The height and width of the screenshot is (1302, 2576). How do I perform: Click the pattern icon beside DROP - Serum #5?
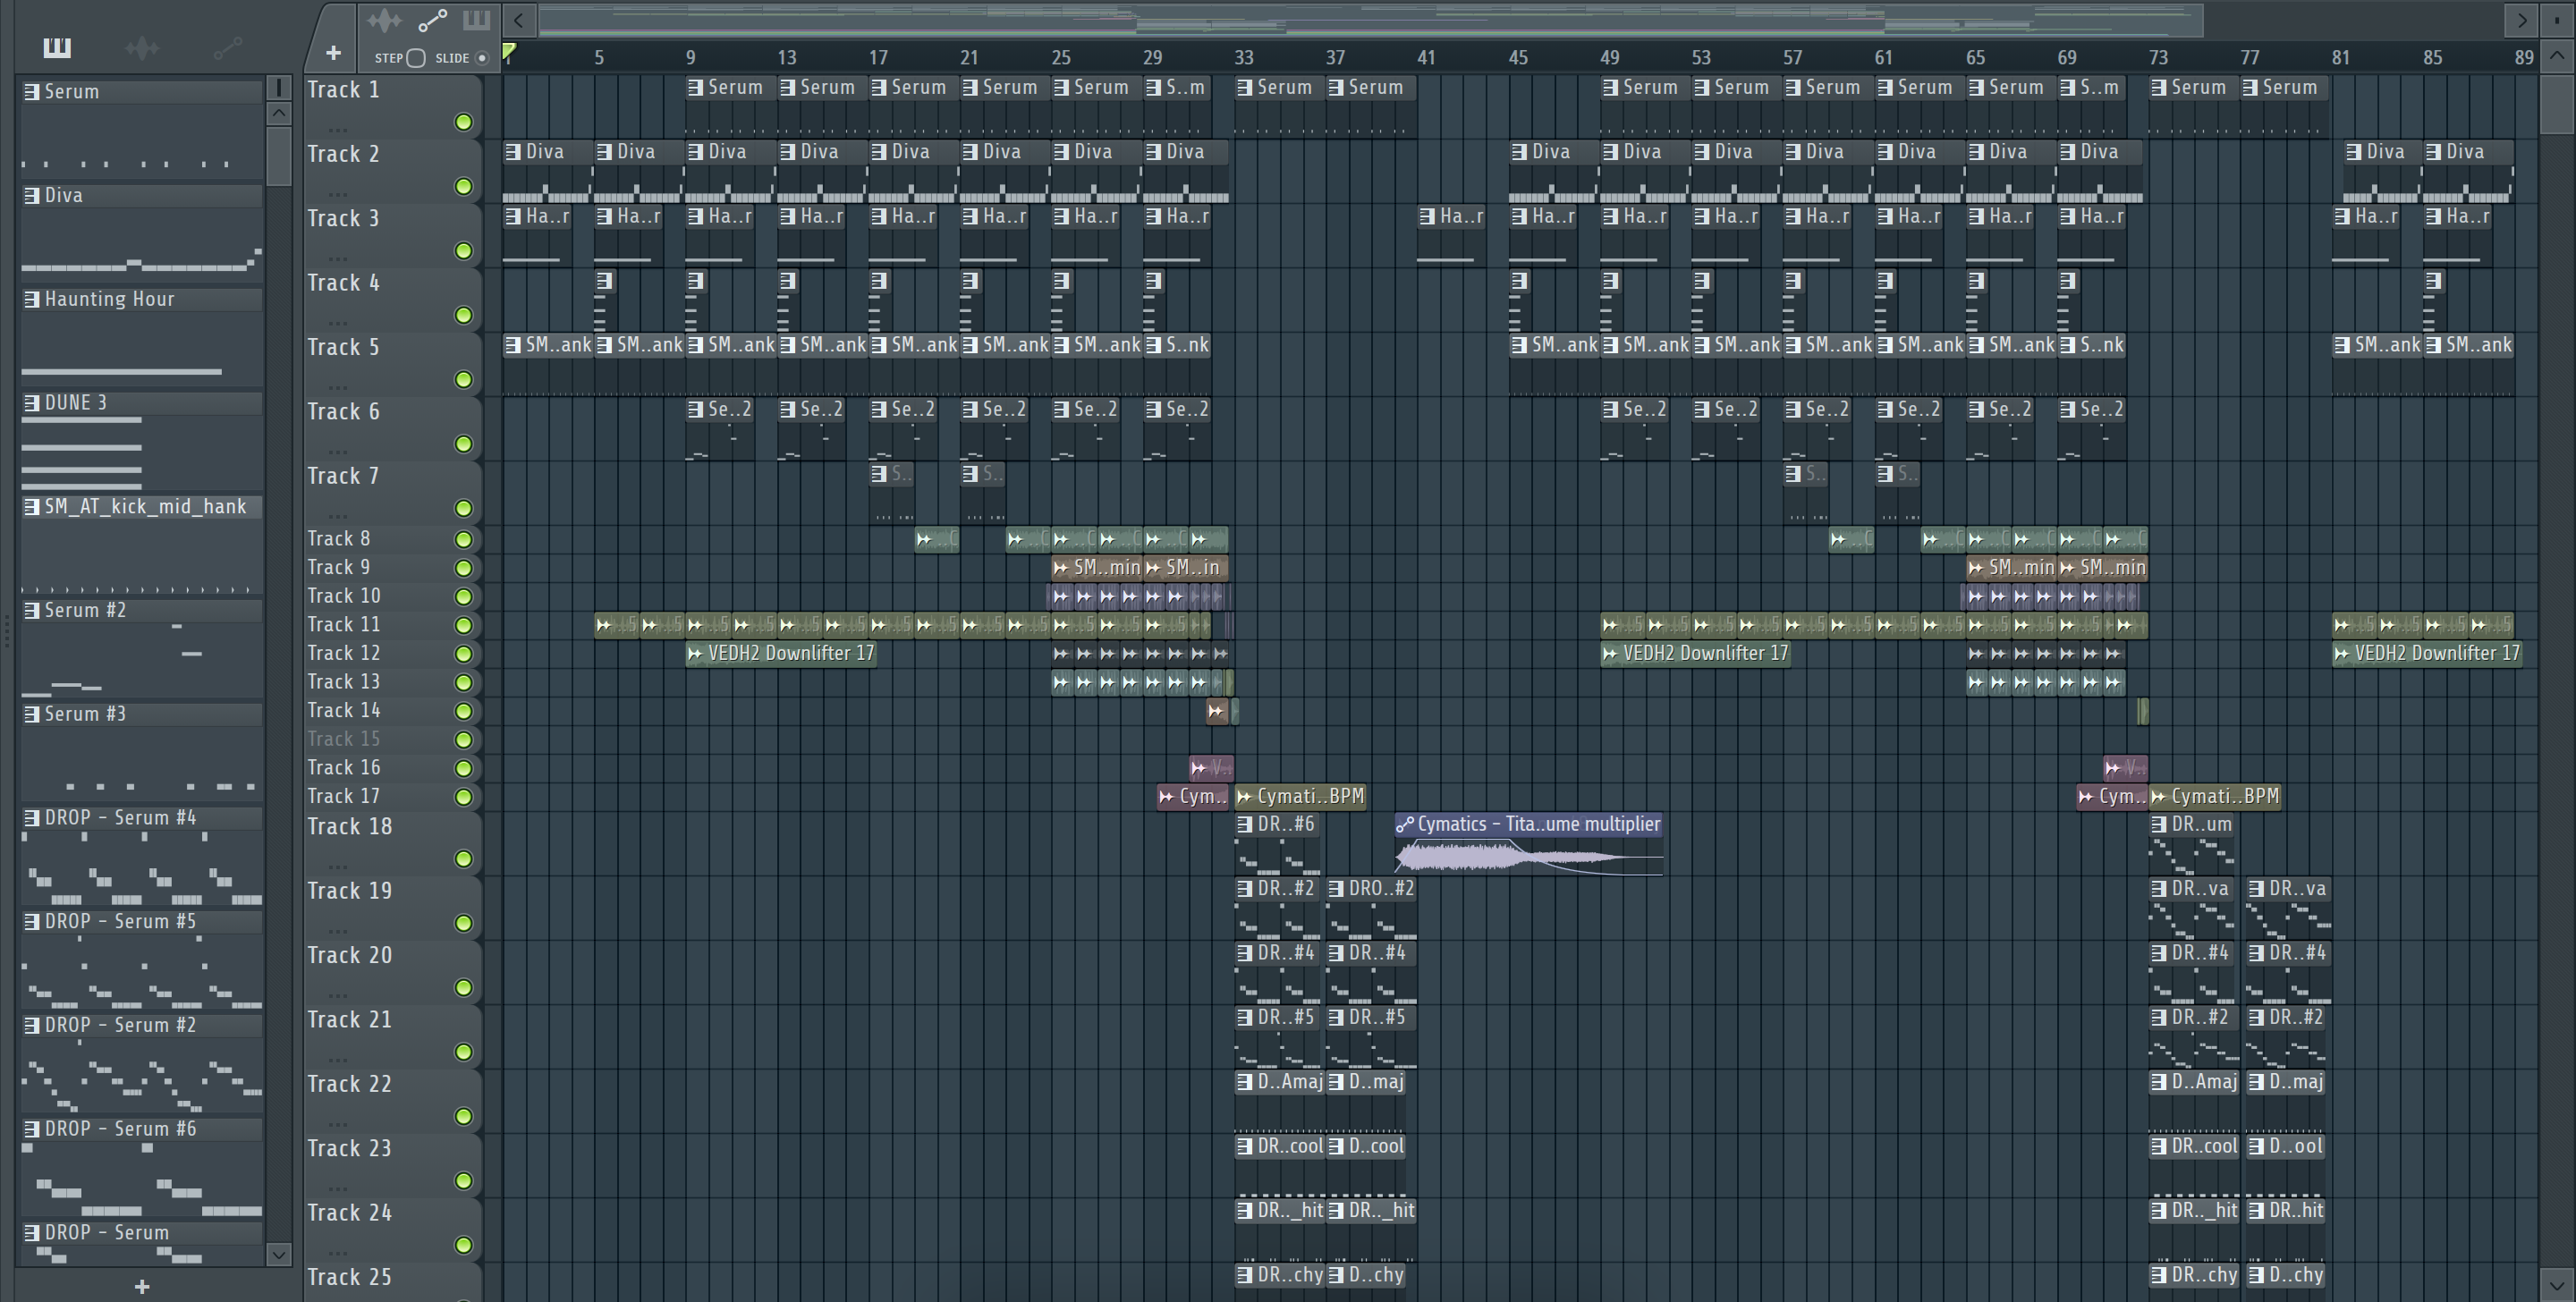[x=32, y=921]
